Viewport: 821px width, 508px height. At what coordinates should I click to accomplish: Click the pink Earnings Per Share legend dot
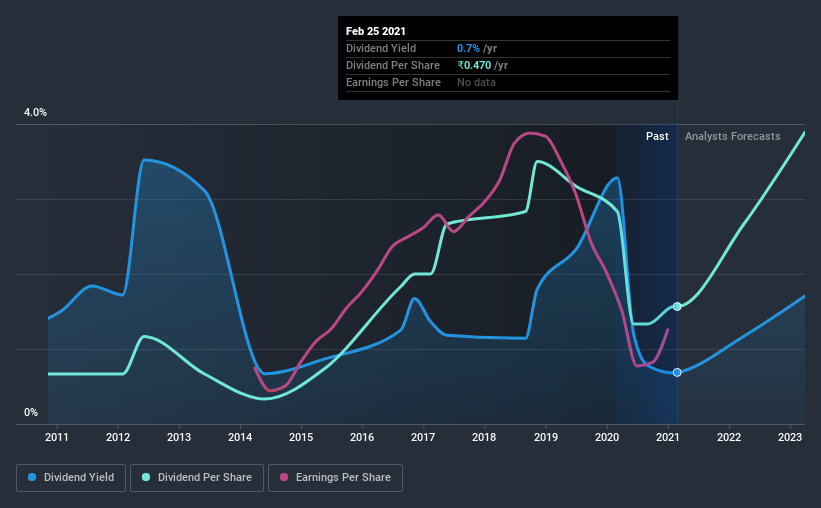pos(284,477)
